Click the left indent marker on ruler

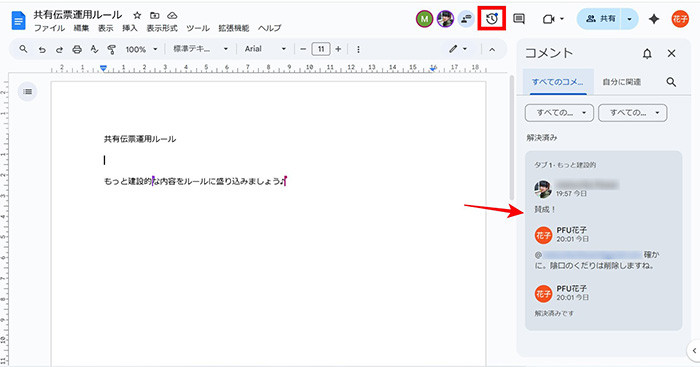tap(104, 68)
